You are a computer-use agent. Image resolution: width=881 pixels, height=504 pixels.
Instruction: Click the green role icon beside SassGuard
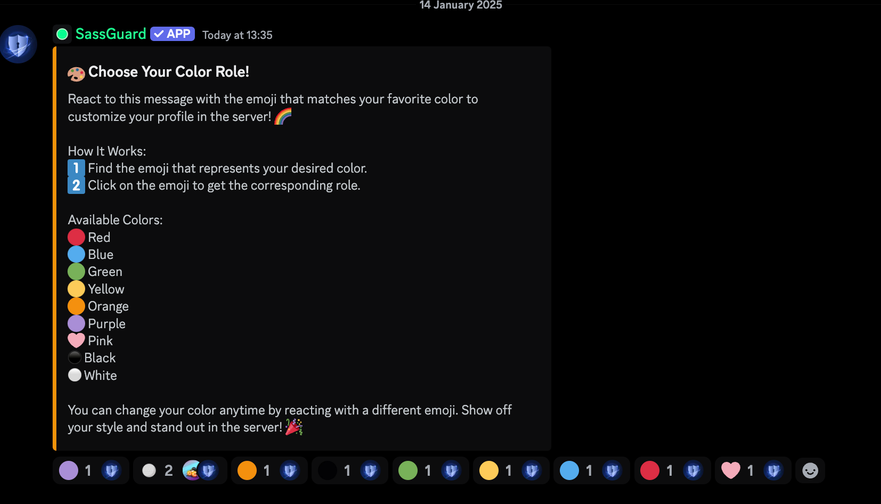click(x=62, y=34)
